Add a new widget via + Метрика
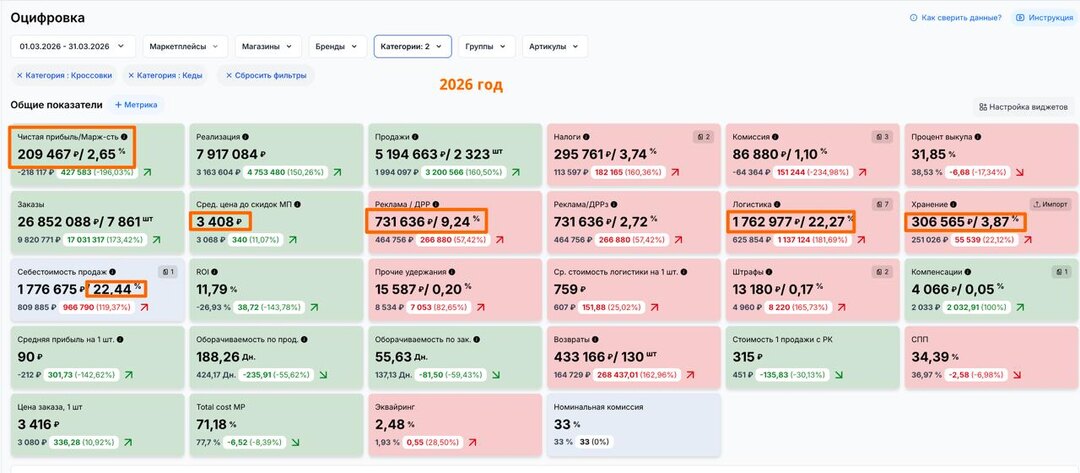The image size is (1080, 473). pyautogui.click(x=136, y=105)
